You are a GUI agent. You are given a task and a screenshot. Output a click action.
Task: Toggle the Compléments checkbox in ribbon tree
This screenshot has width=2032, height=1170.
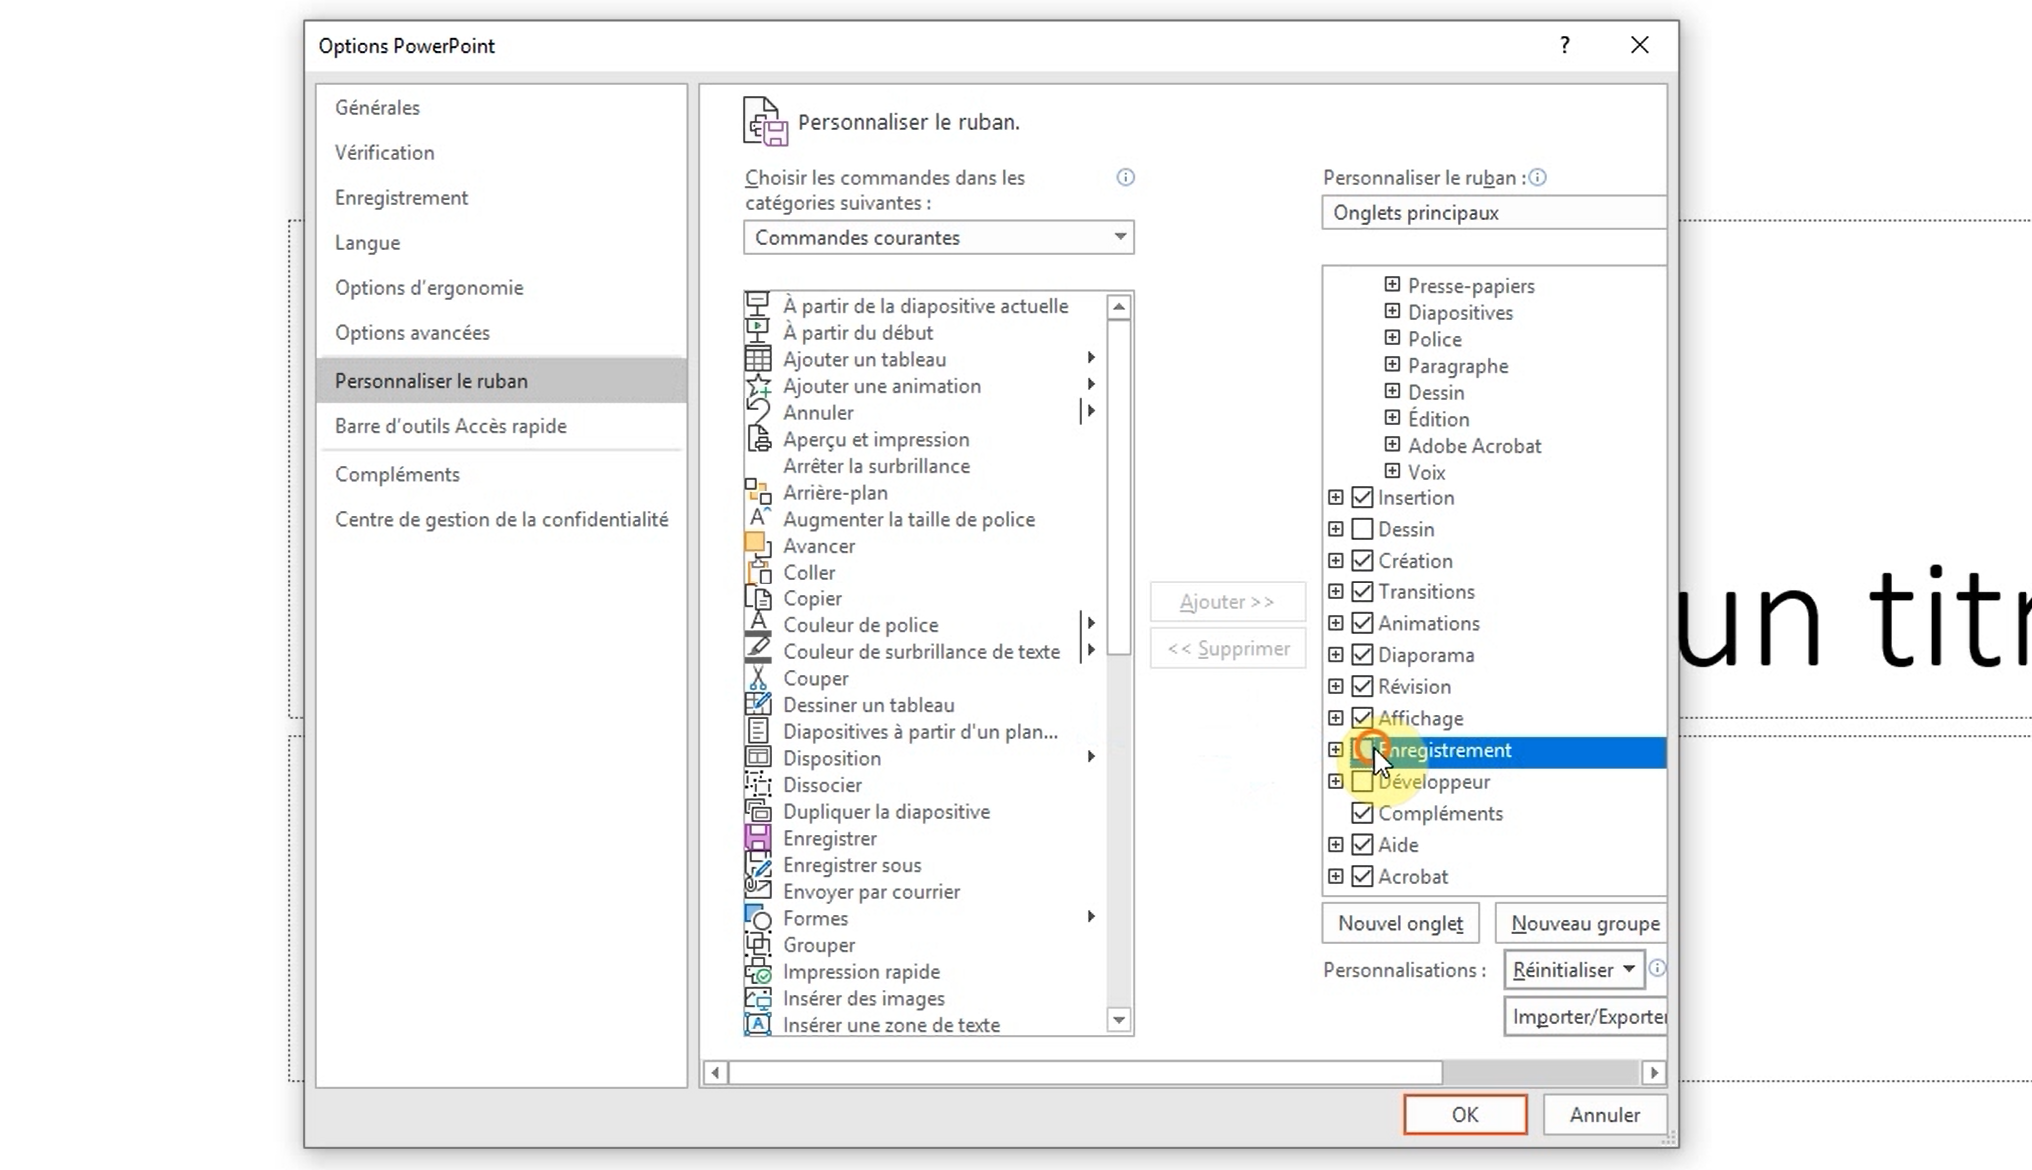(x=1362, y=813)
